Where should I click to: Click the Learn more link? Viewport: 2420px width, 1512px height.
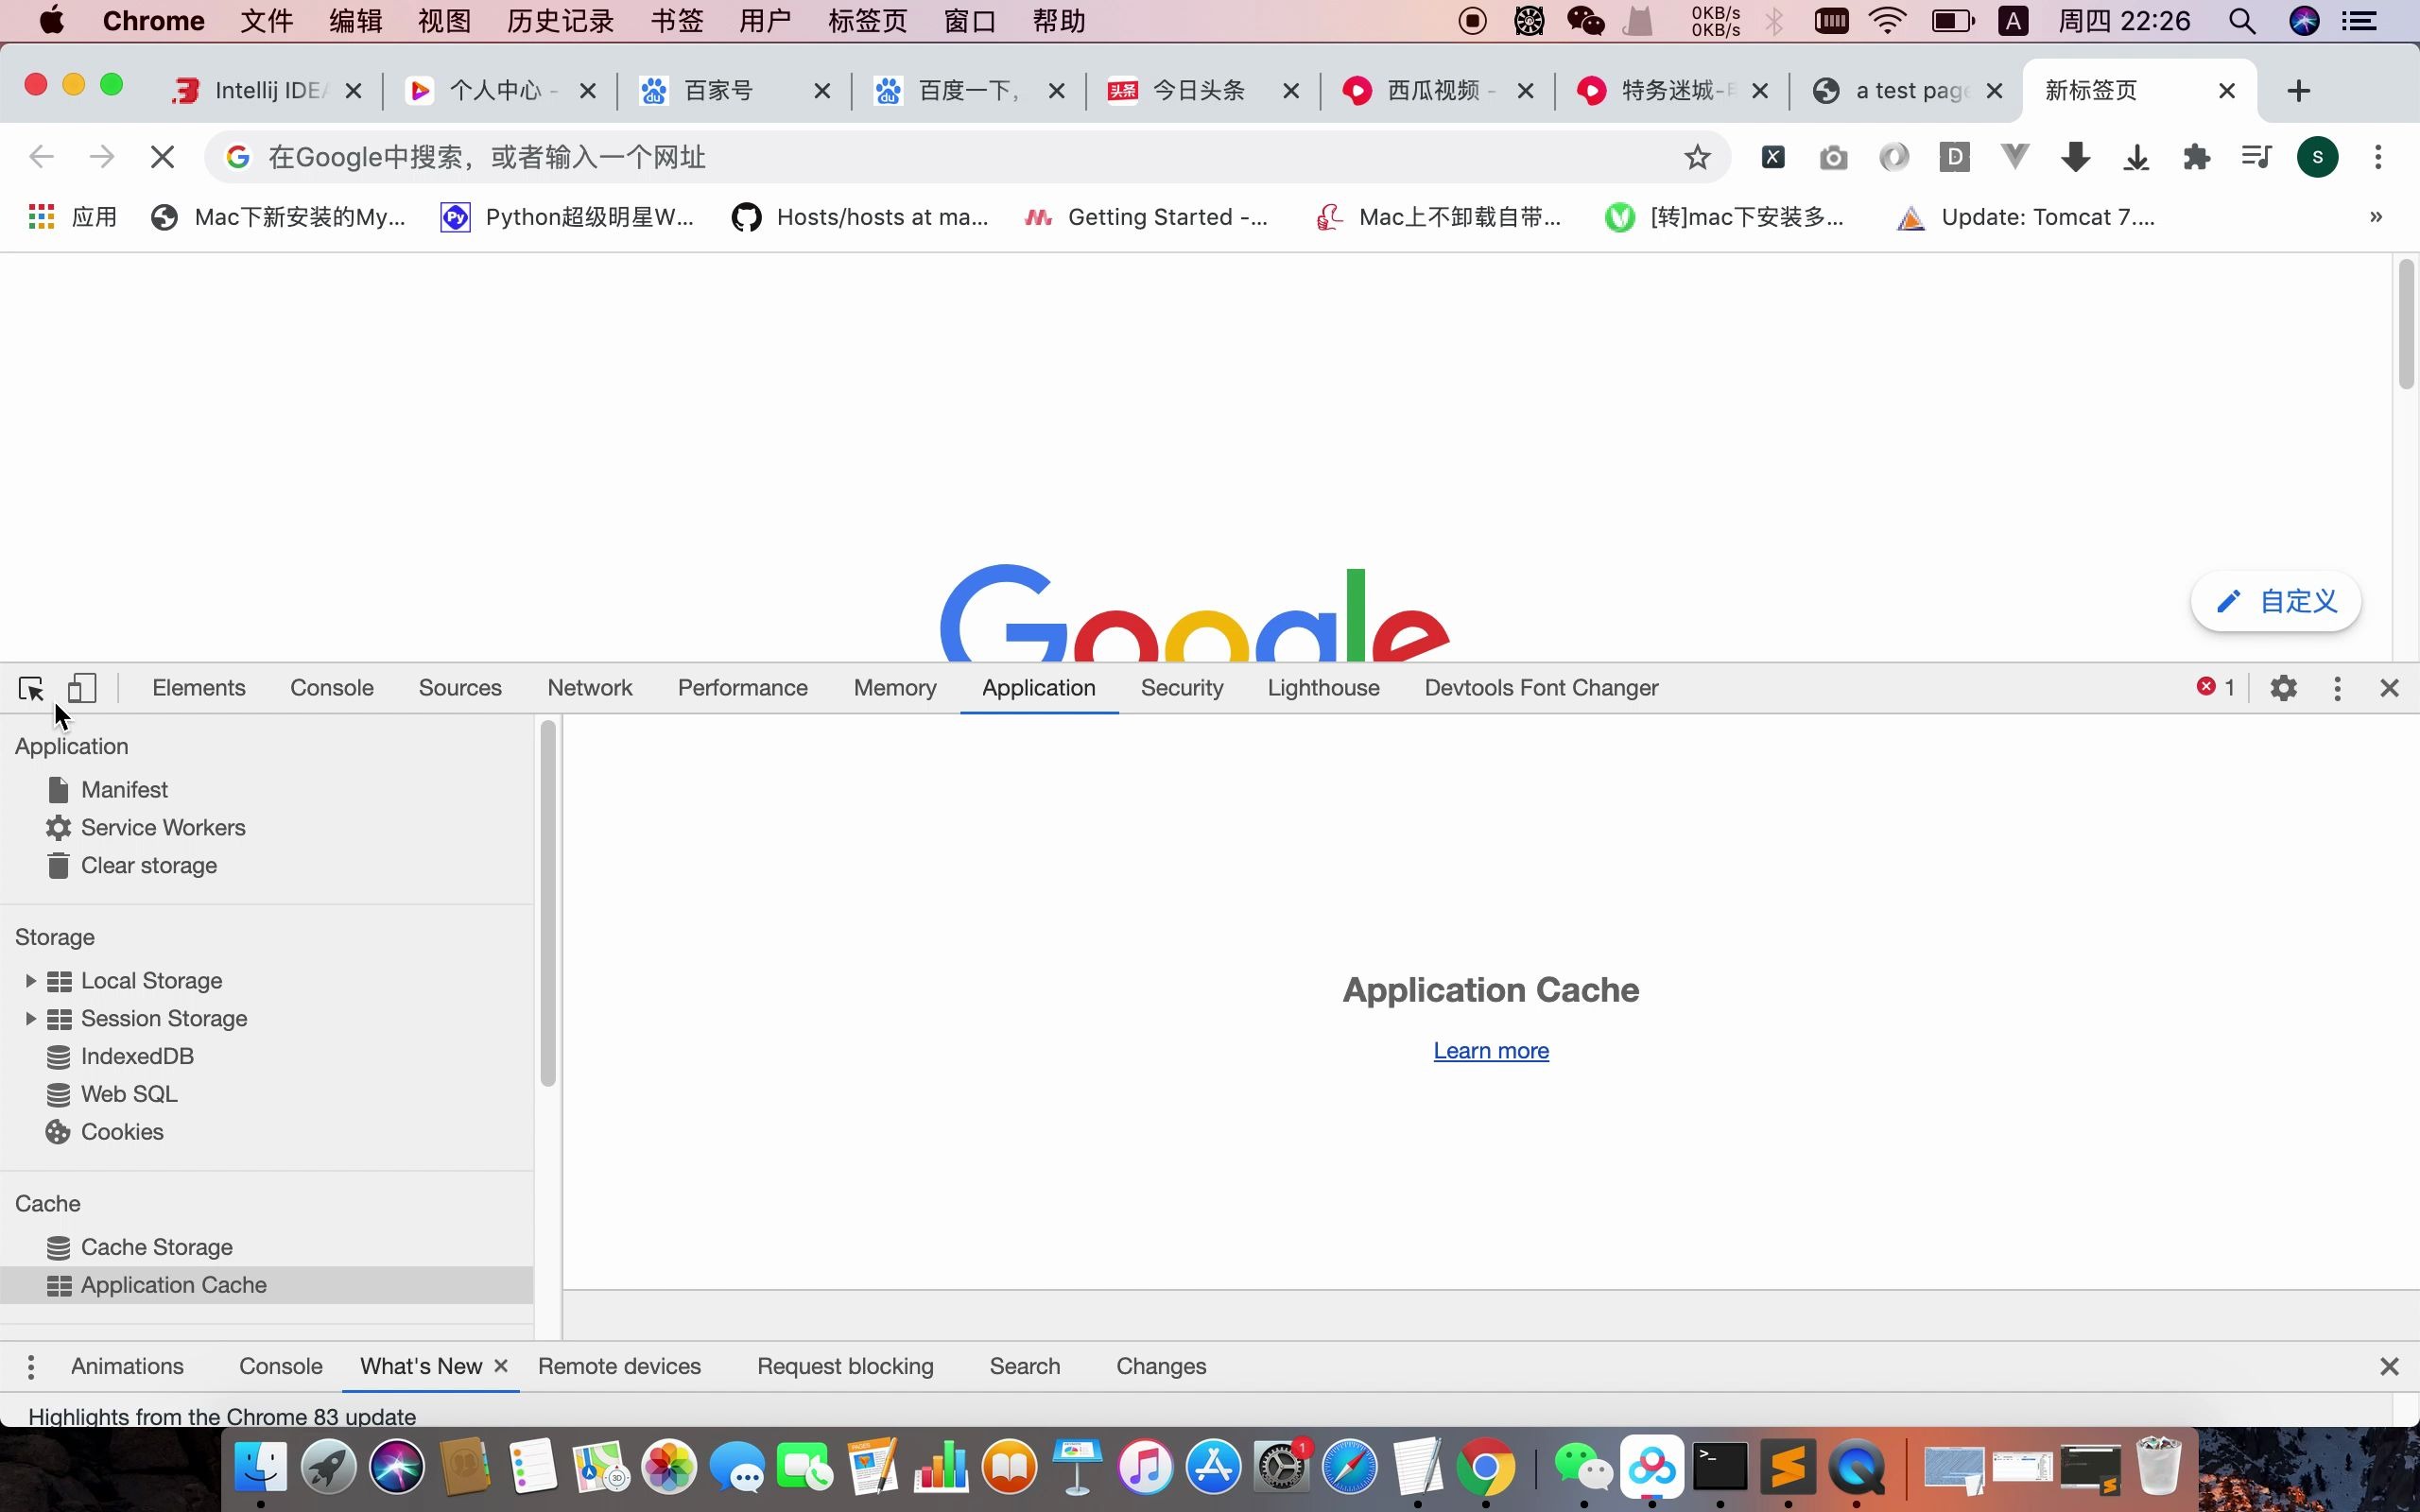click(1490, 1049)
